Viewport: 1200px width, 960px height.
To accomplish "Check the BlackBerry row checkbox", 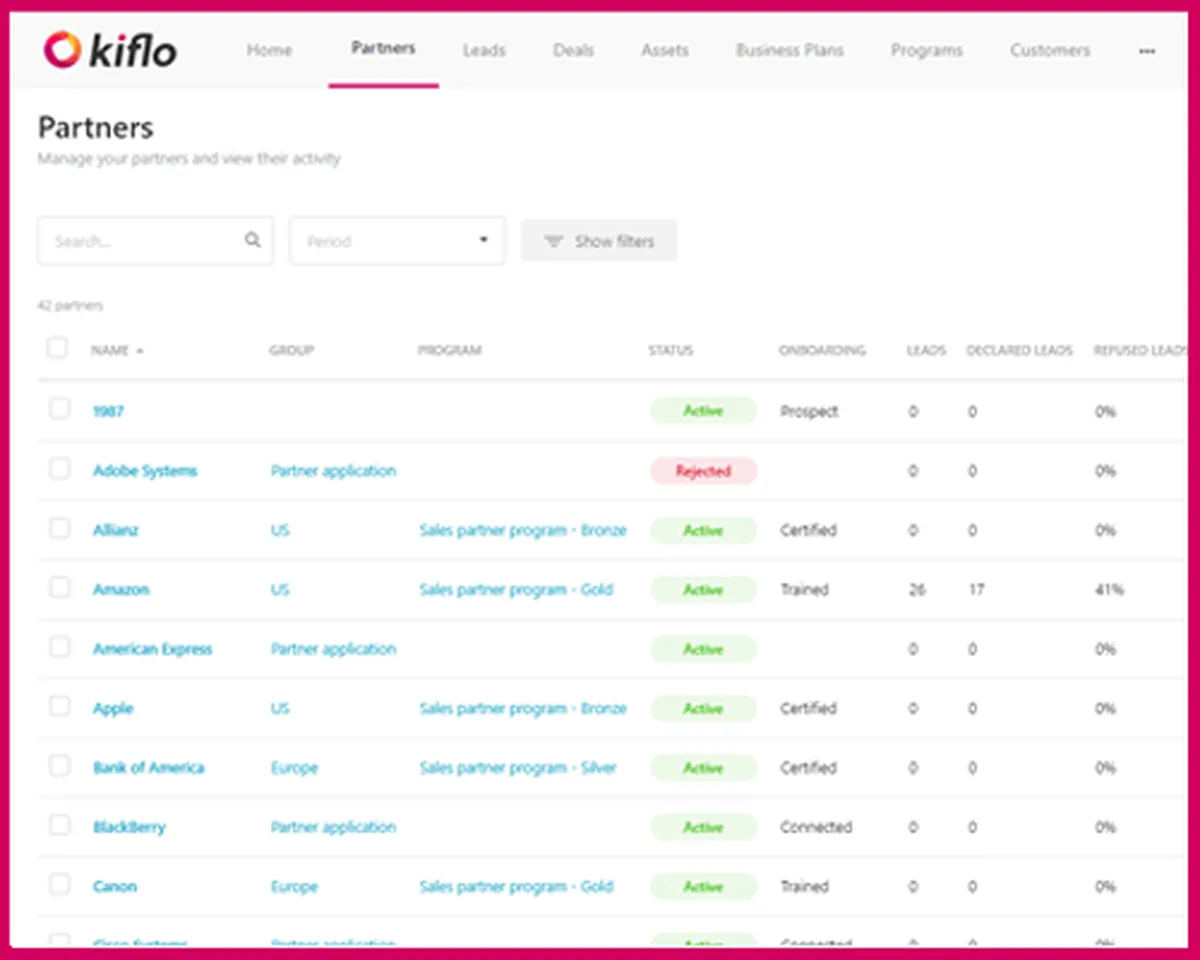I will [x=60, y=825].
